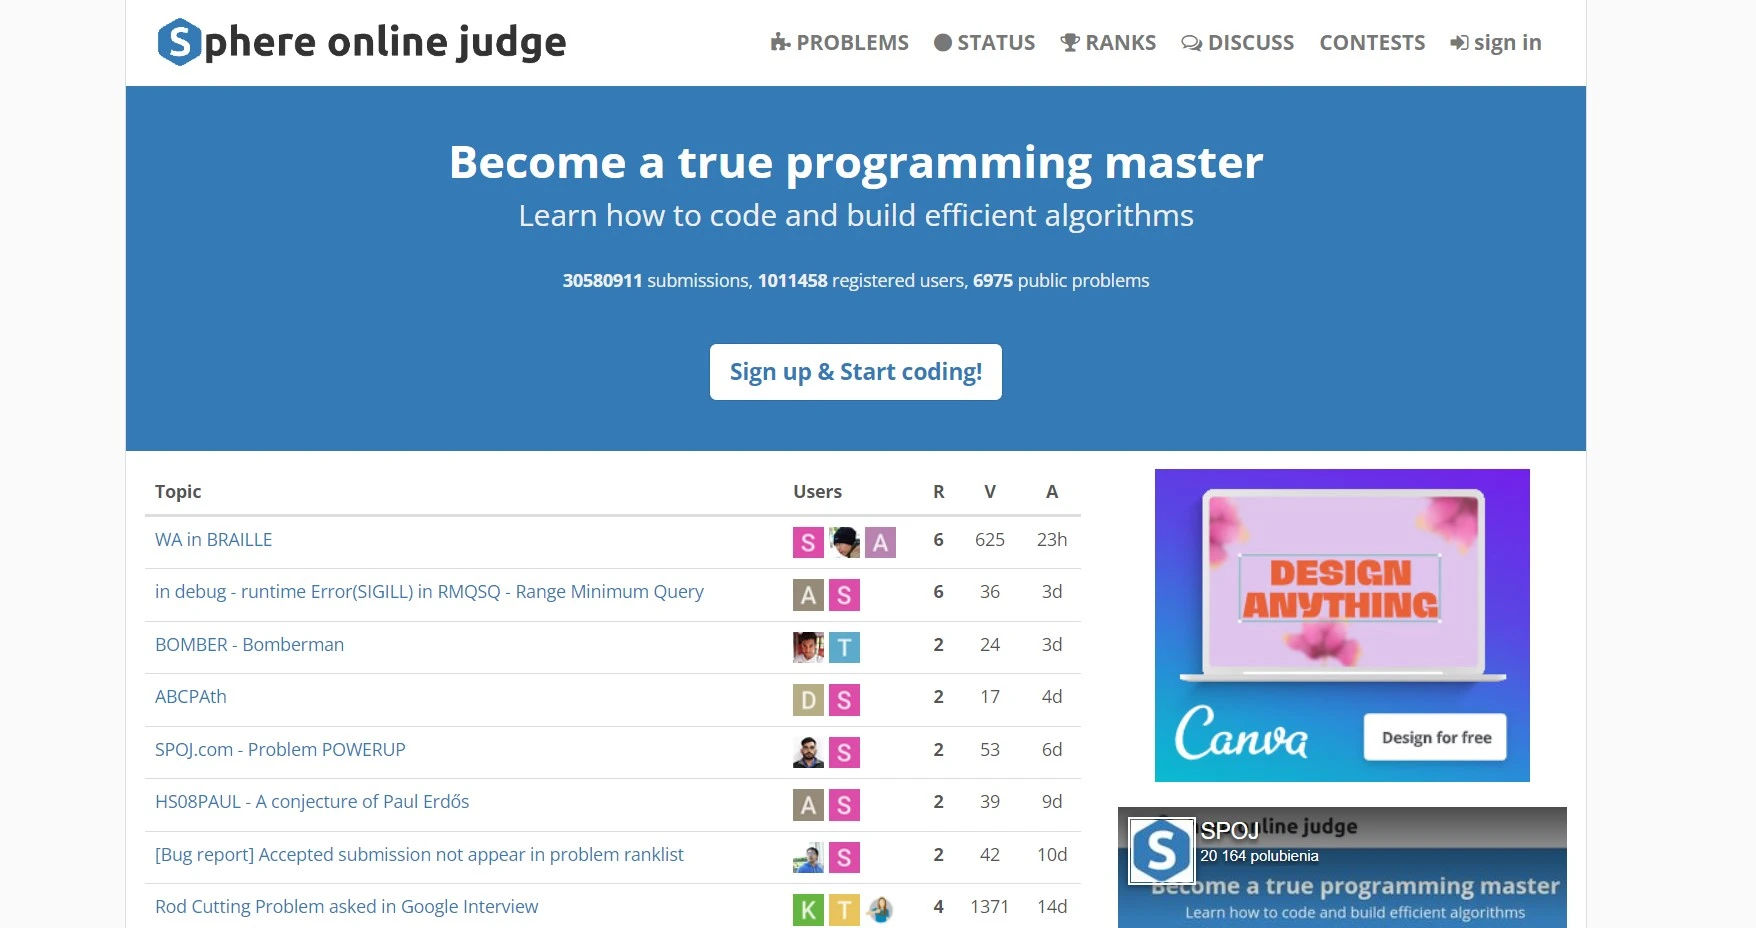This screenshot has width=1756, height=928.
Task: Click the Sphere online judge logo
Action: point(361,42)
